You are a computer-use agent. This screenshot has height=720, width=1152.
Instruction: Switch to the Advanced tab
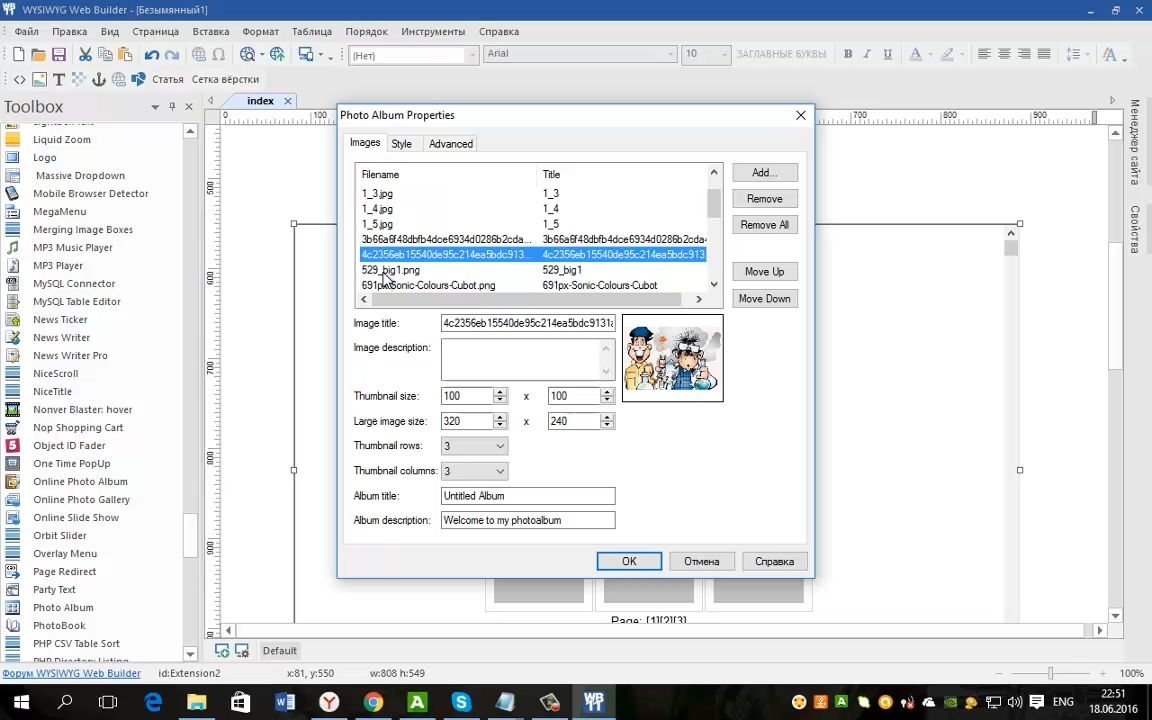pyautogui.click(x=450, y=144)
